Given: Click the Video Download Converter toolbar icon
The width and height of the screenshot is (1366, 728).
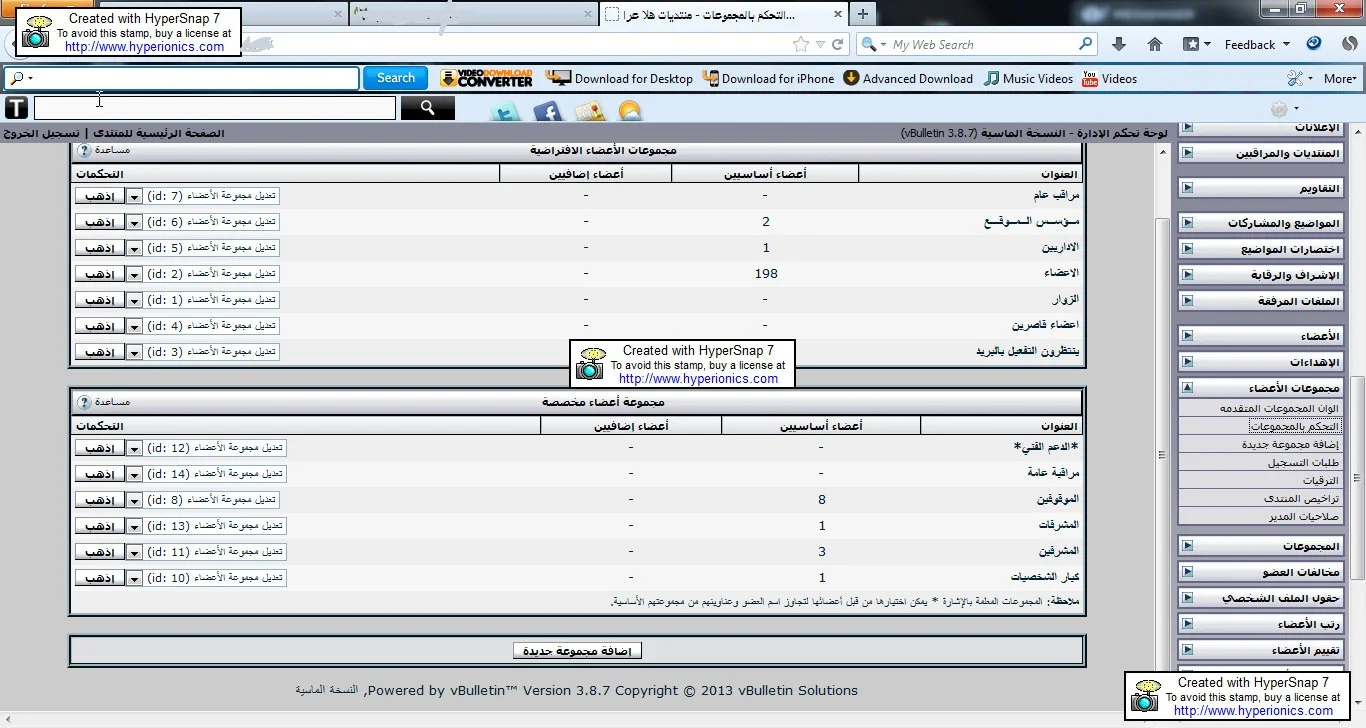Looking at the screenshot, I should pyautogui.click(x=486, y=78).
